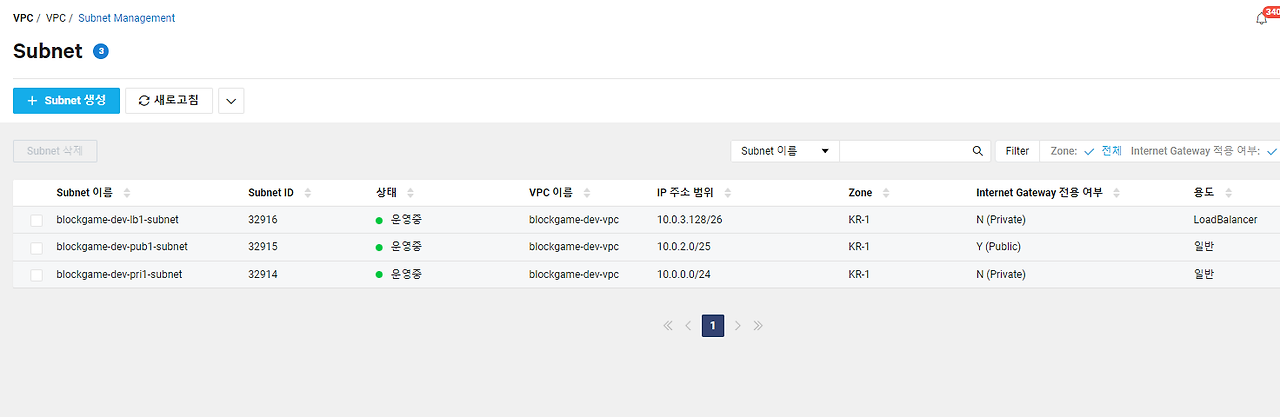Toggle the Zone 전체 checkmark filter
Image resolution: width=1280 pixels, height=417 pixels.
1090,151
